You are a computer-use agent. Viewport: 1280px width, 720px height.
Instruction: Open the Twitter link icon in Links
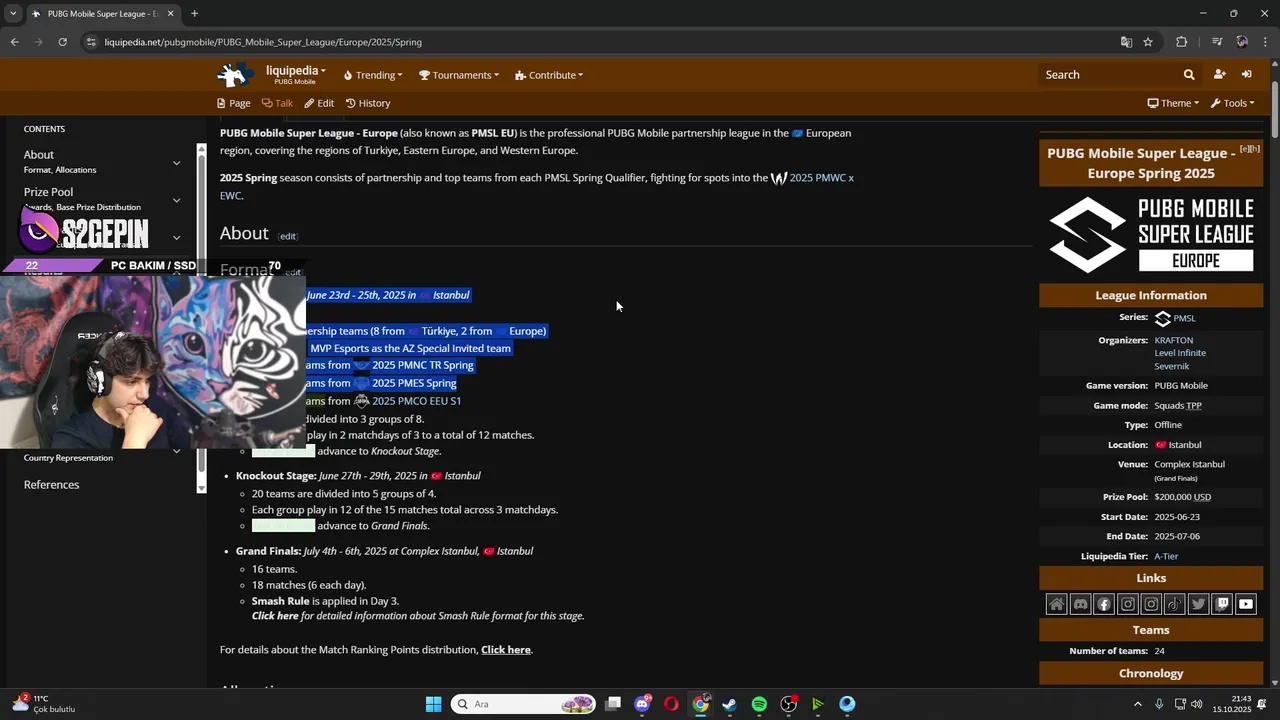coord(1198,604)
